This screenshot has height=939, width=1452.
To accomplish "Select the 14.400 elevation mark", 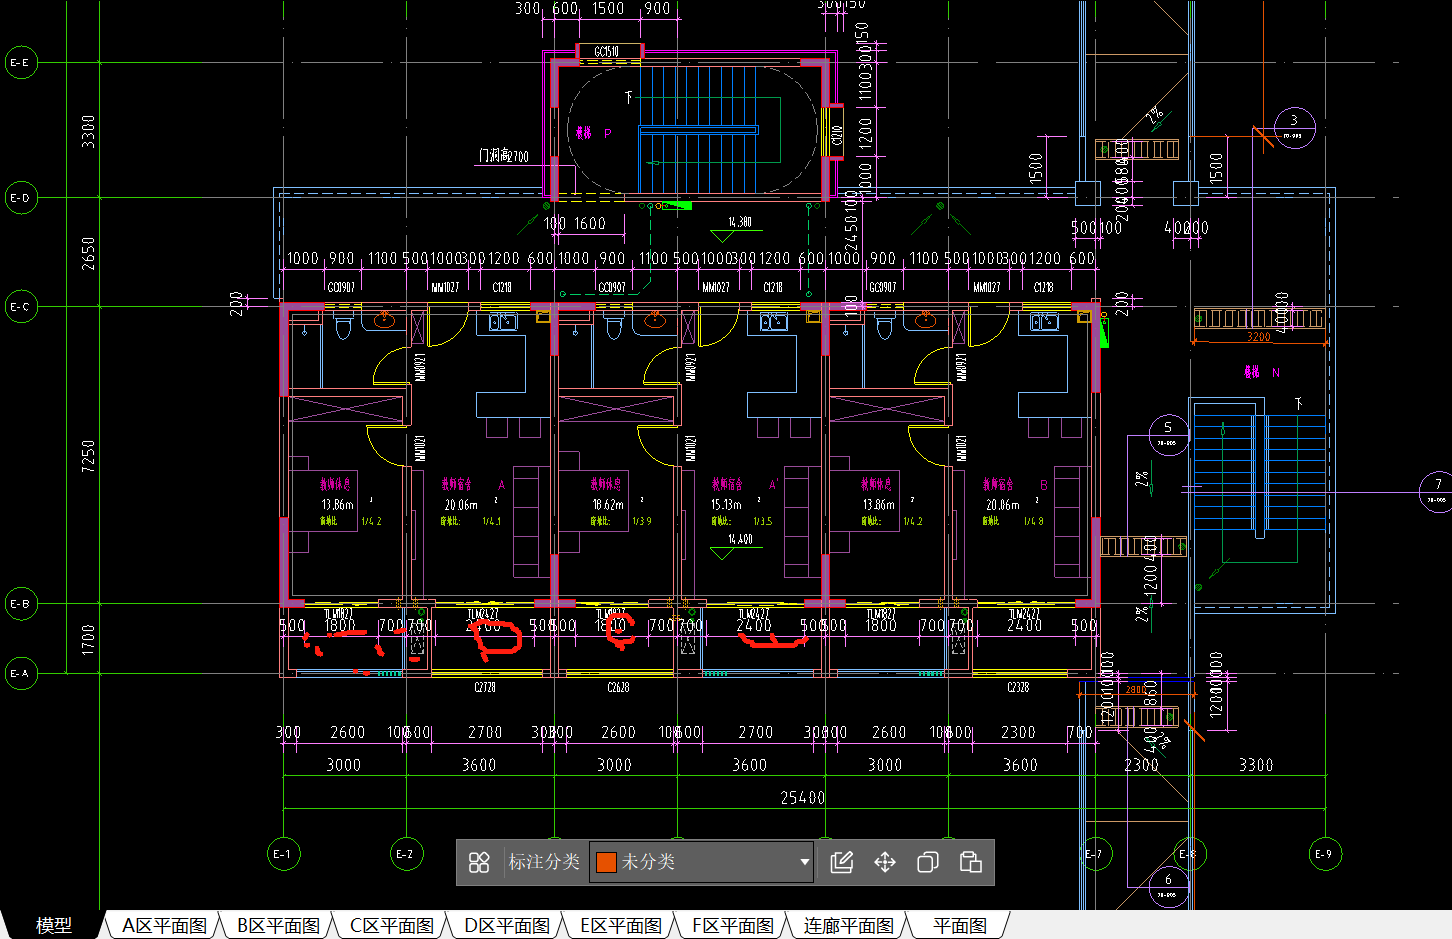I will pyautogui.click(x=740, y=539).
